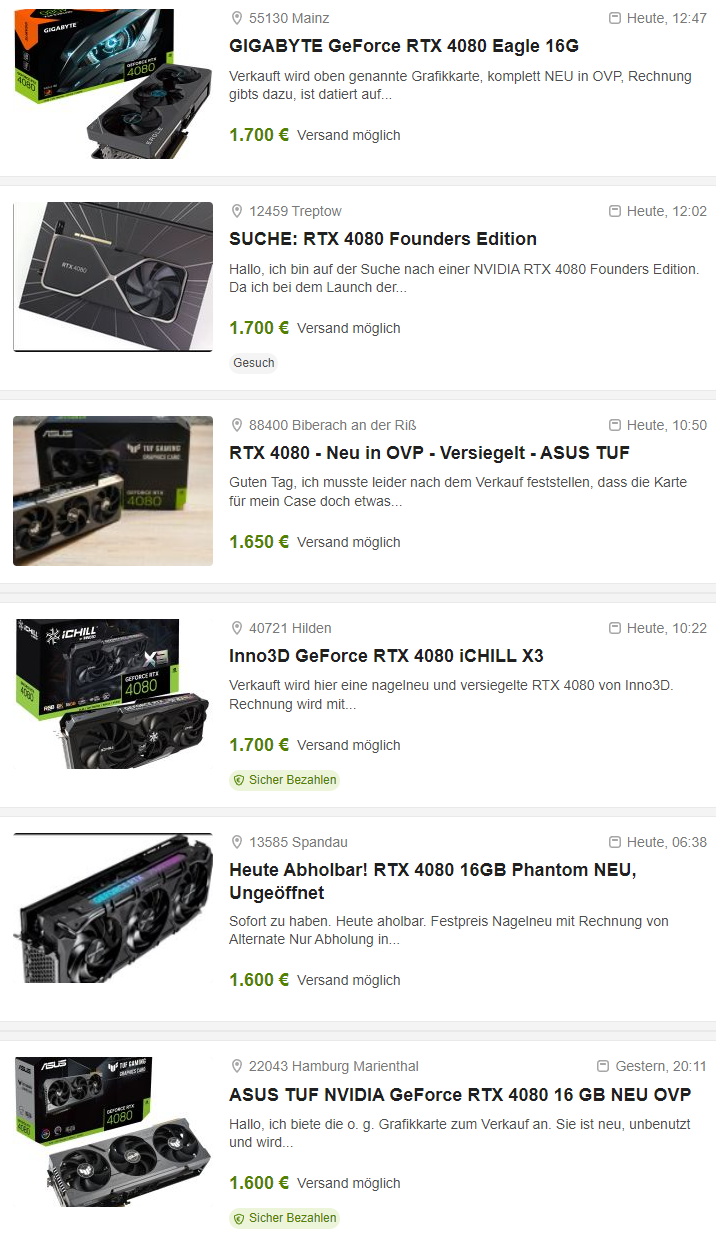The height and width of the screenshot is (1243, 716).
Task: Open the Inno3D GeForce RTX 4080 iCHILL X3 title
Action: [386, 656]
